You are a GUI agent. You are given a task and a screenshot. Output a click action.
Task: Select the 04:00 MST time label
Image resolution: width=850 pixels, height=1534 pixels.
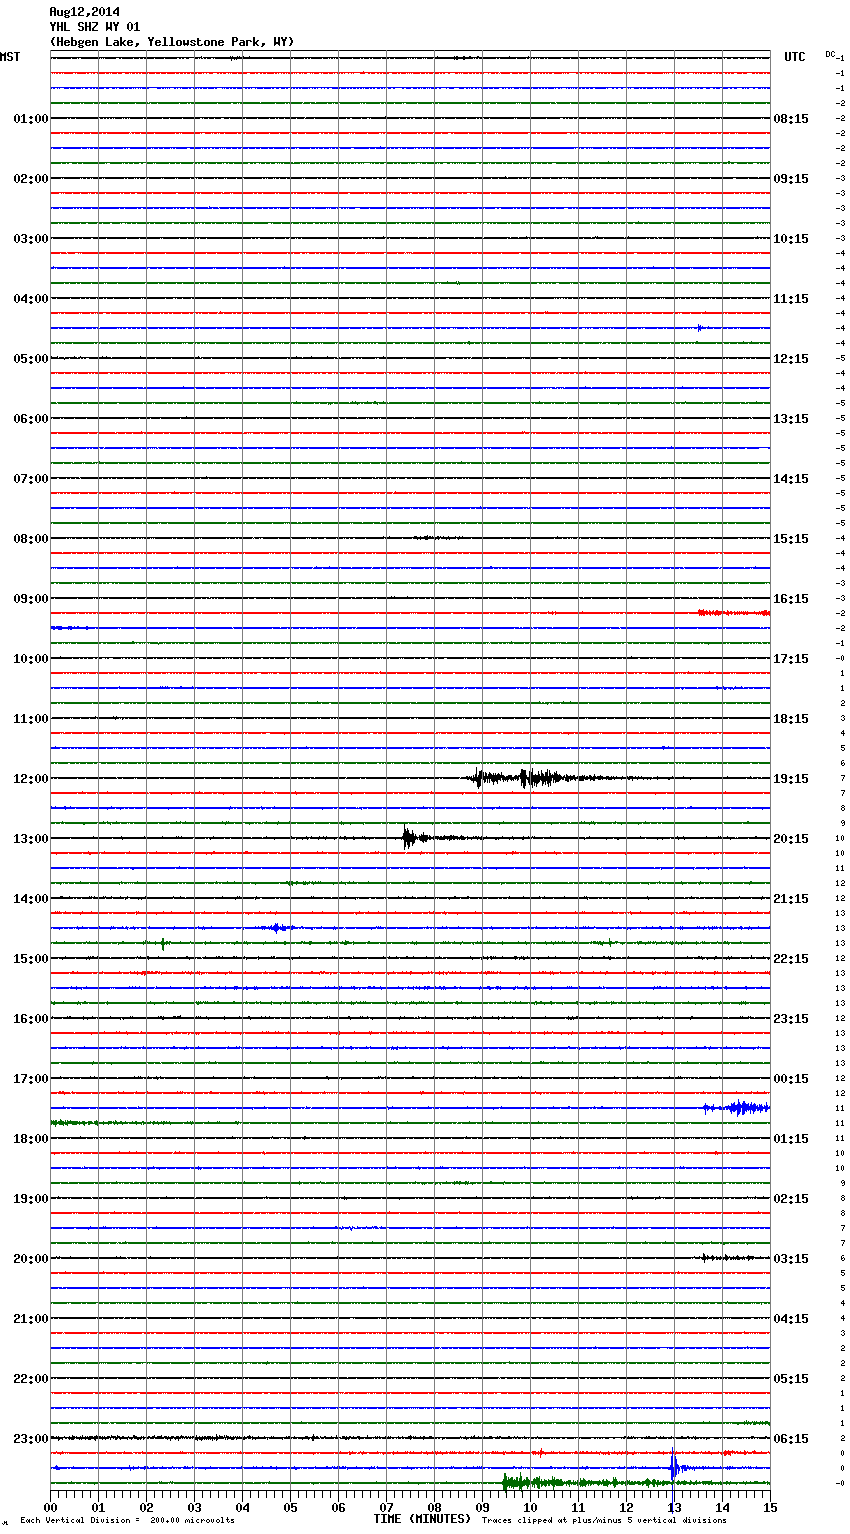coord(31,299)
